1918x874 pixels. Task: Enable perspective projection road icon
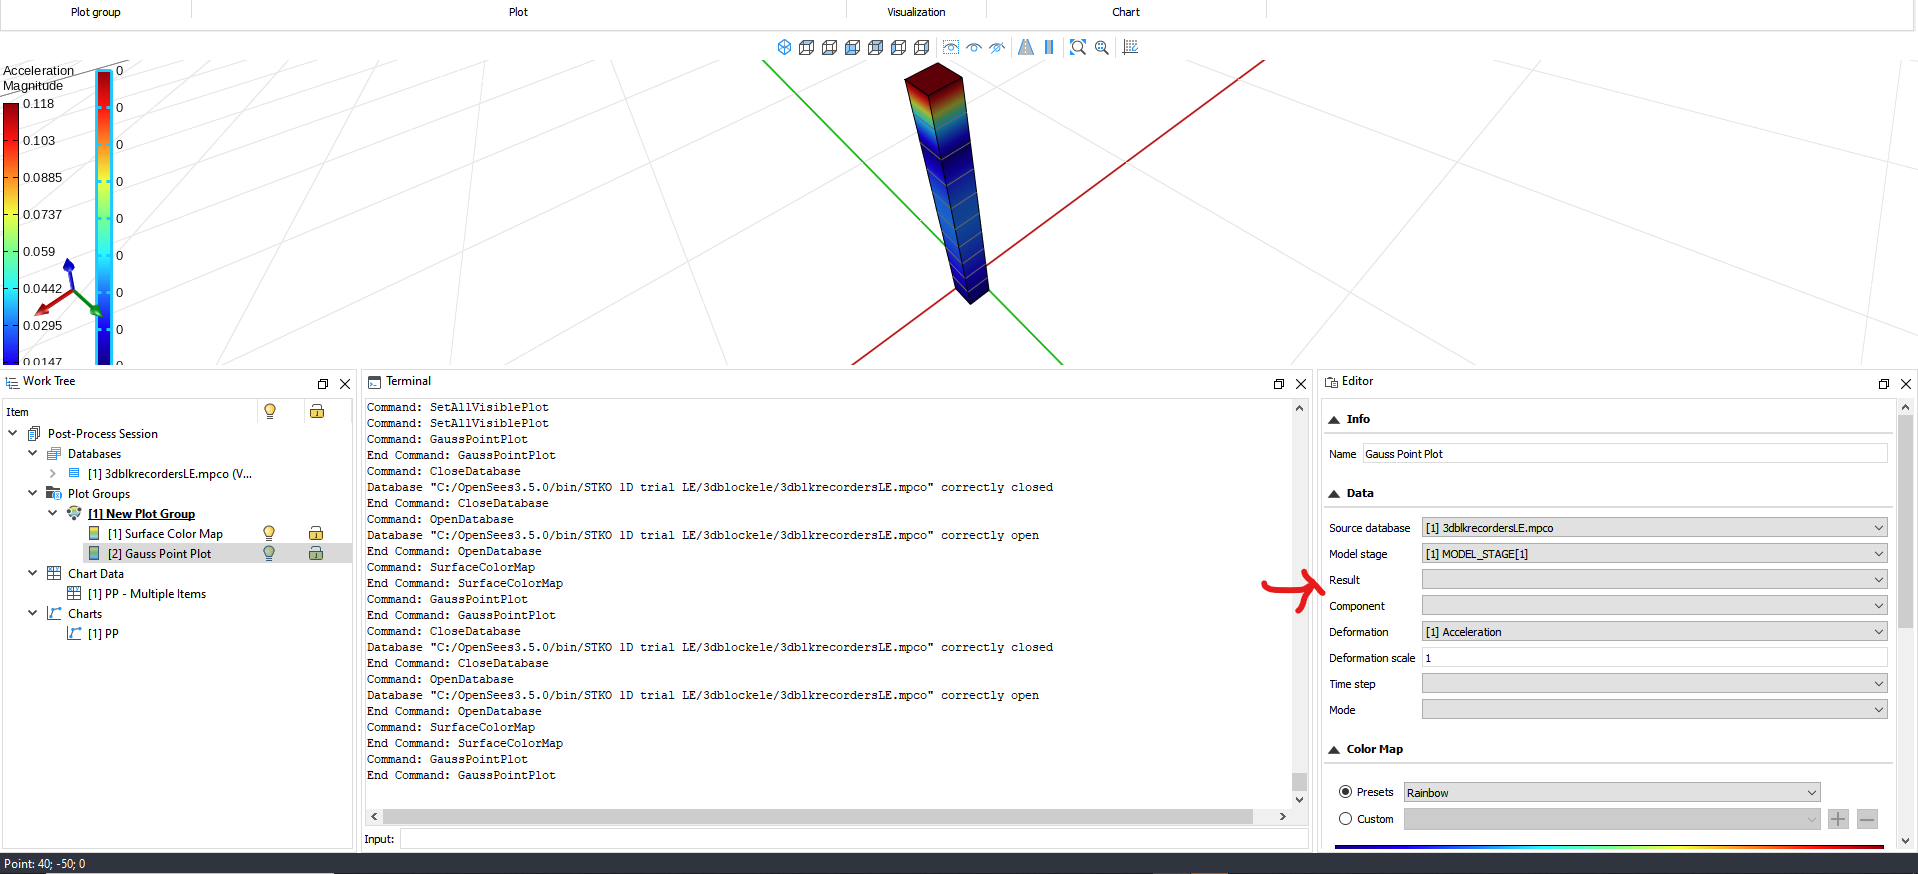pyautogui.click(x=1026, y=47)
